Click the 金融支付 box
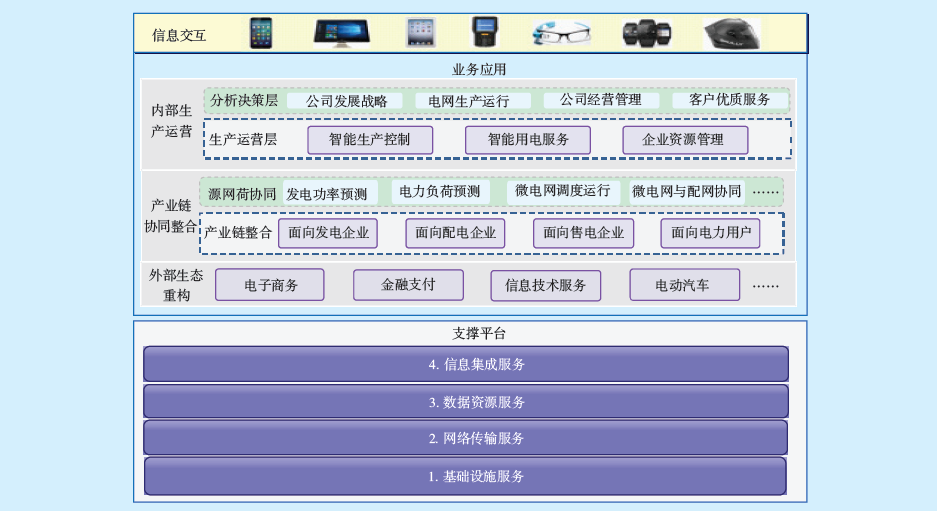This screenshot has width=937, height=511. (408, 285)
